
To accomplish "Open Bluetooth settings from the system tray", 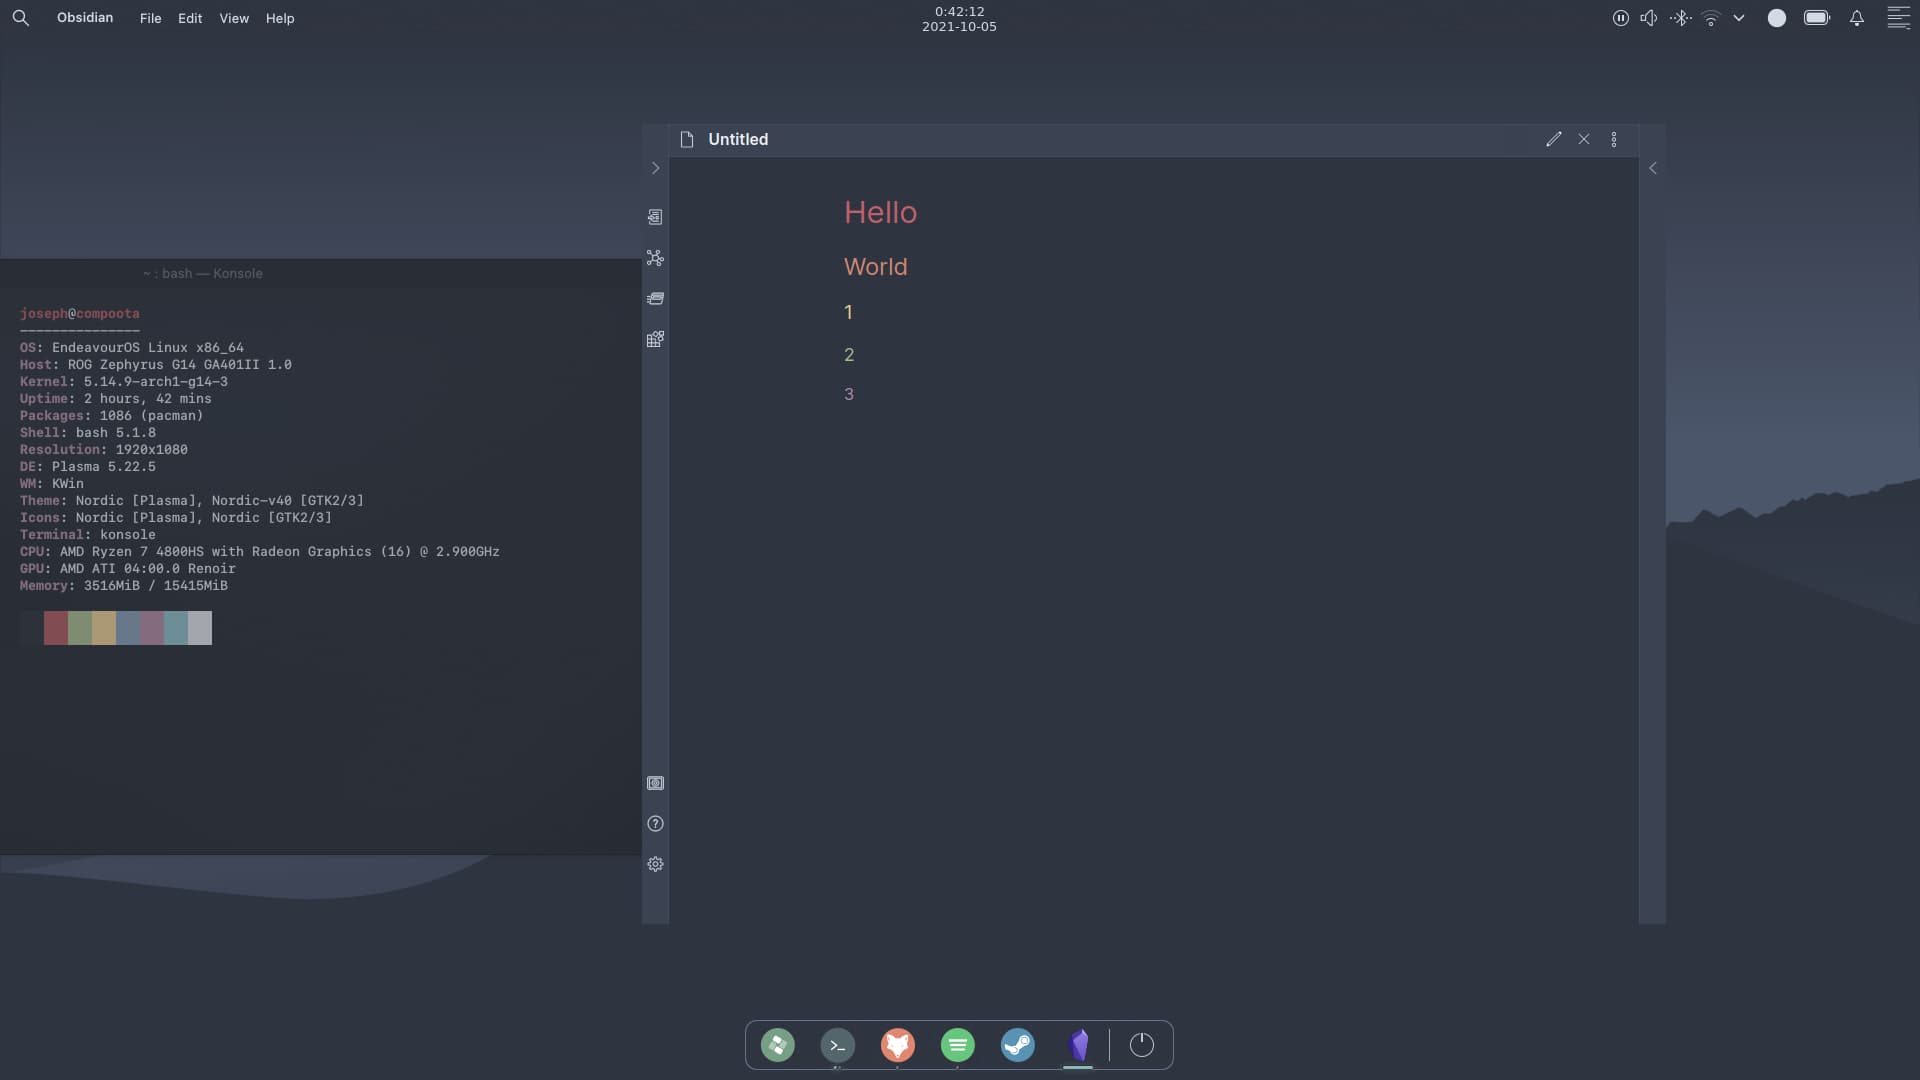I will 1680,18.
